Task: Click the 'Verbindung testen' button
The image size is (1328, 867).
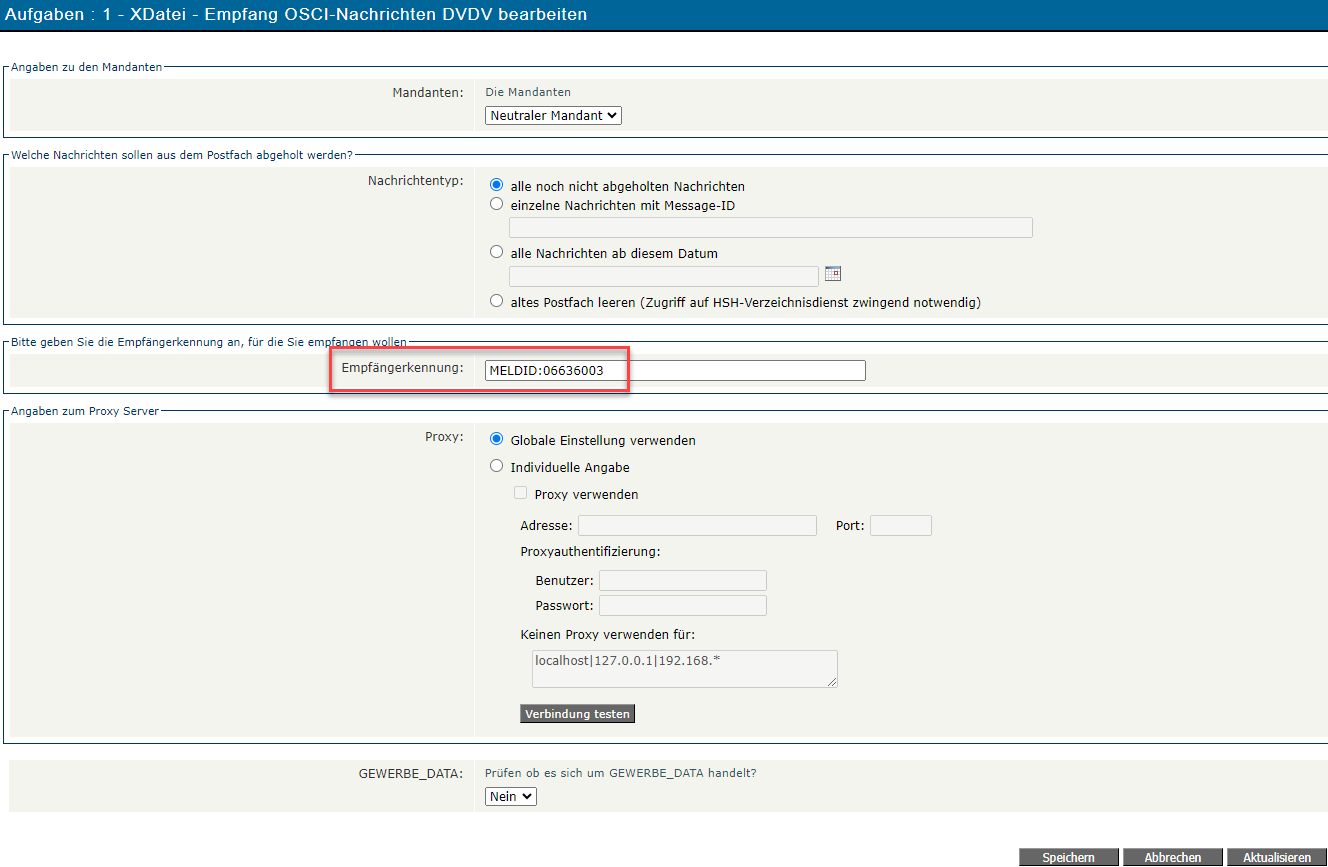Action: 577,714
